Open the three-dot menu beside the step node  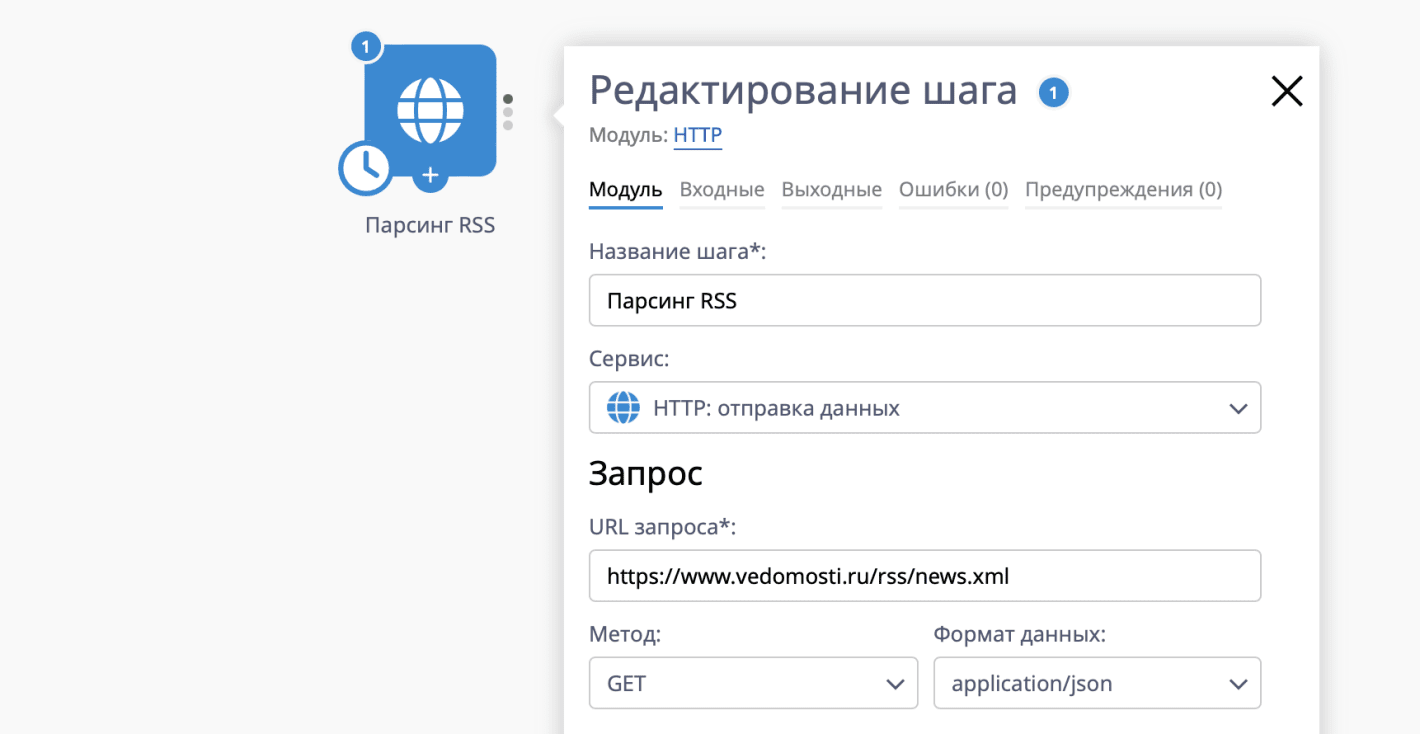pos(508,110)
